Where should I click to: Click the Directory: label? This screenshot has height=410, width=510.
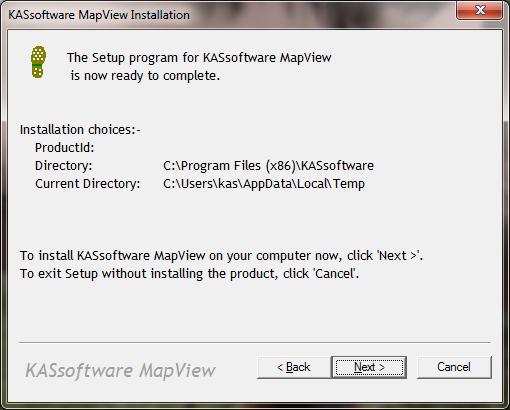click(x=64, y=166)
